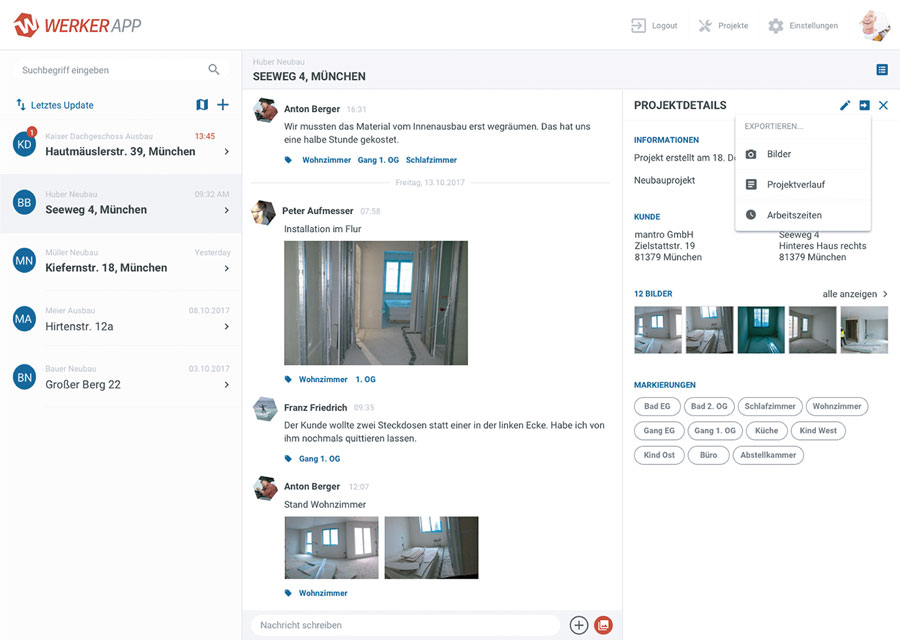900x640 pixels.
Task: Open the Installation im Flur photo
Action: 376,302
